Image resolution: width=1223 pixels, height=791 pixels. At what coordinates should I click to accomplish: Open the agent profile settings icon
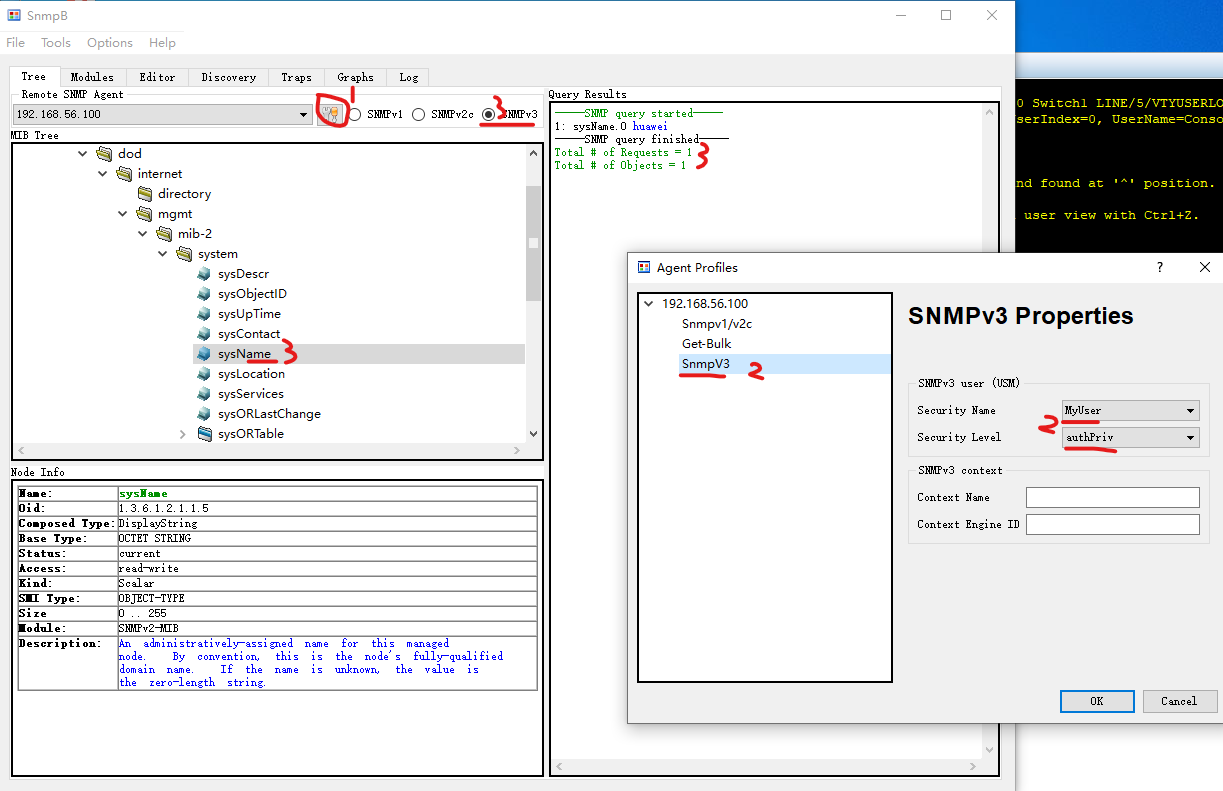point(330,113)
